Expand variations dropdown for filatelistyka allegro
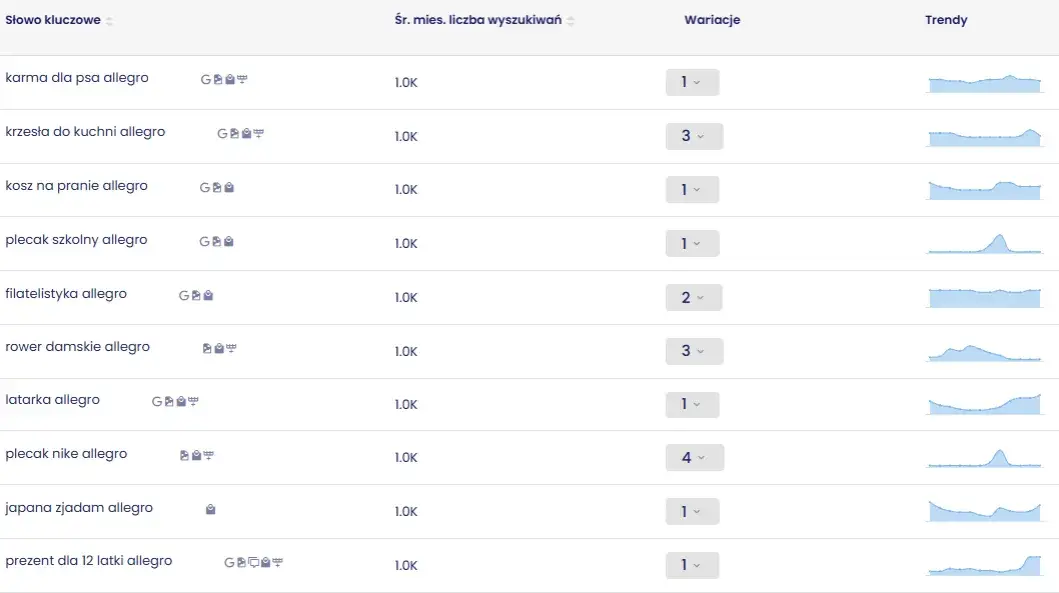The image size is (1059, 593). [x=694, y=298]
